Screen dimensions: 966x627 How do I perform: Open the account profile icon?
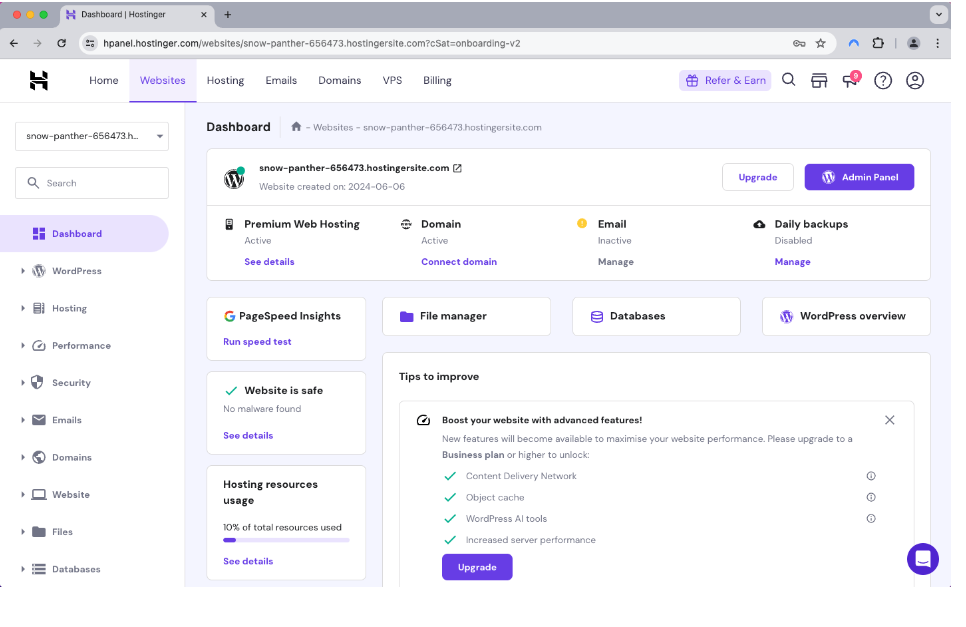tap(915, 80)
